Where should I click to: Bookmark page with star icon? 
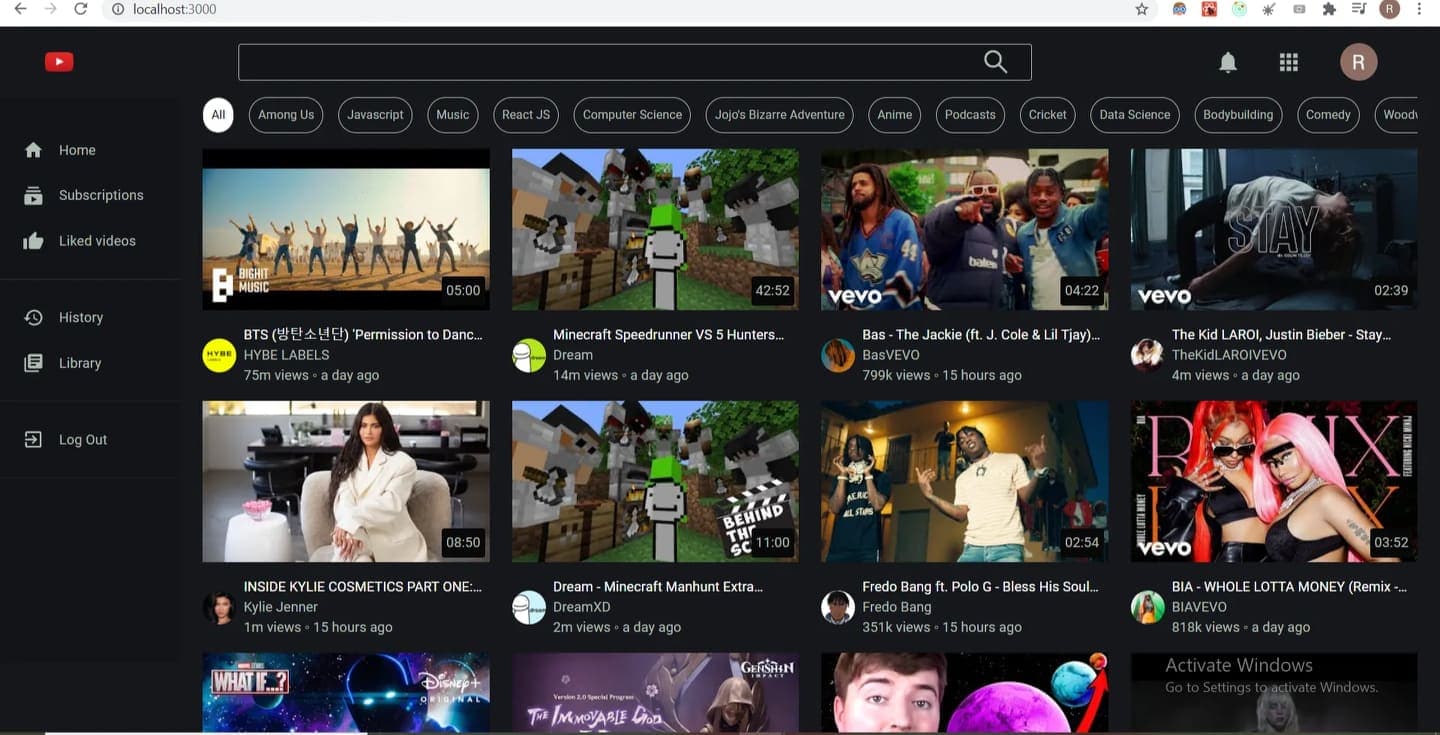click(x=1142, y=9)
